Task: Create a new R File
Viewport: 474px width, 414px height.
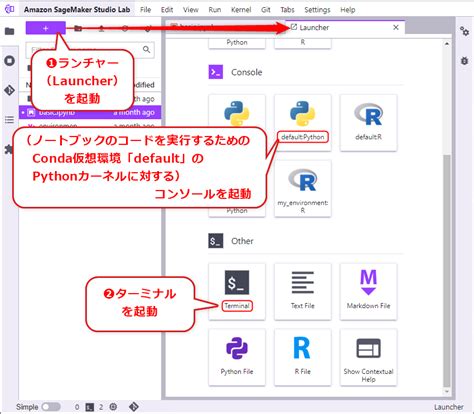Action: coord(302,357)
